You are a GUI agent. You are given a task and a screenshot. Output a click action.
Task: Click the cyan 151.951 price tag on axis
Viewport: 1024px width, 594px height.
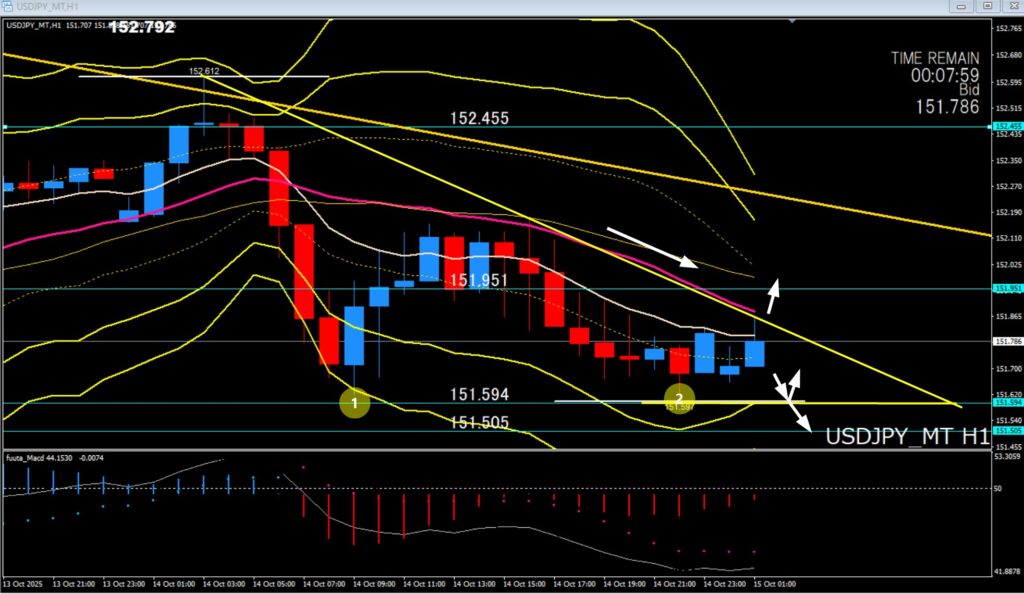coord(1006,288)
